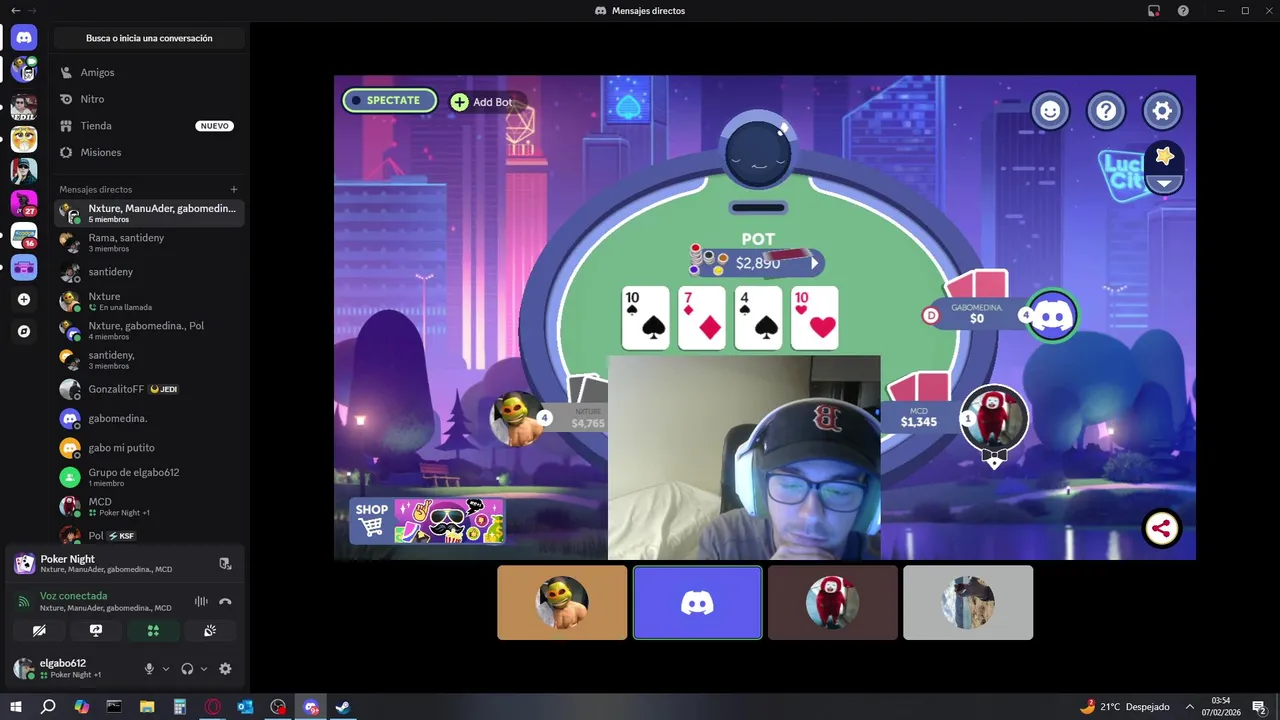
Task: Open Poker Night activity panel title
Action: pos(67,559)
